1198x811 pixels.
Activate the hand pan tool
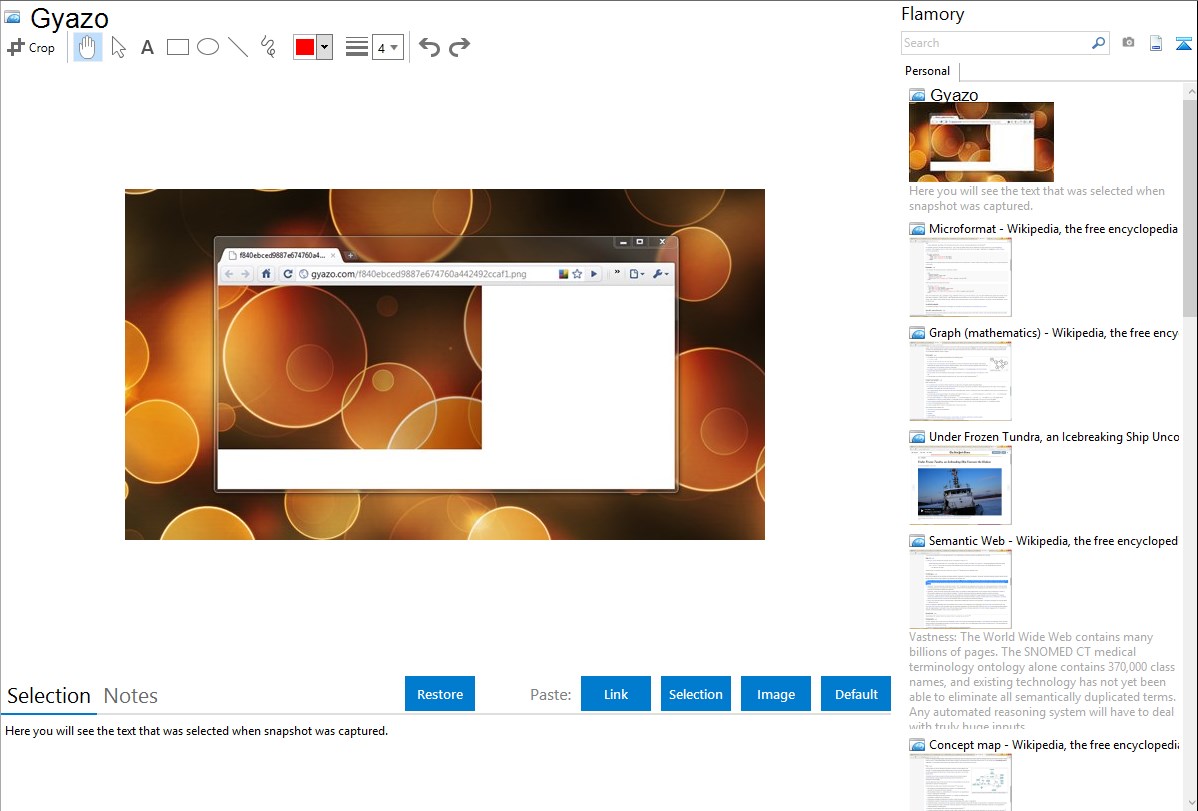[88, 47]
